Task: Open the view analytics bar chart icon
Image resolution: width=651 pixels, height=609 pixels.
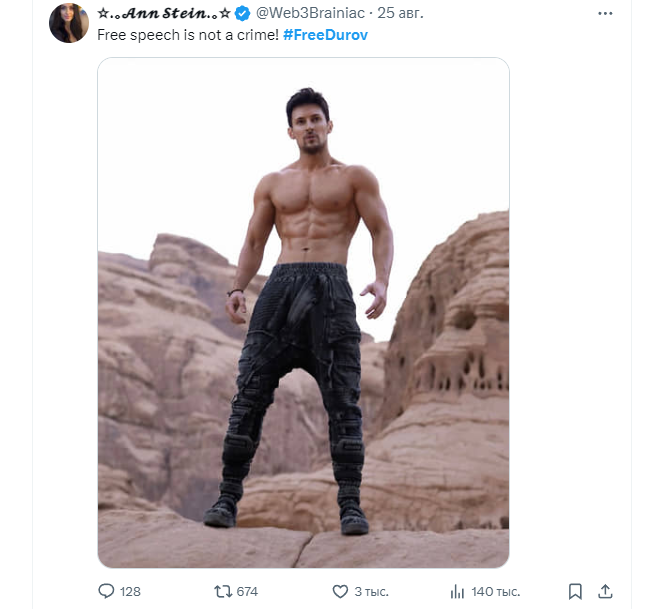Action: (458, 591)
